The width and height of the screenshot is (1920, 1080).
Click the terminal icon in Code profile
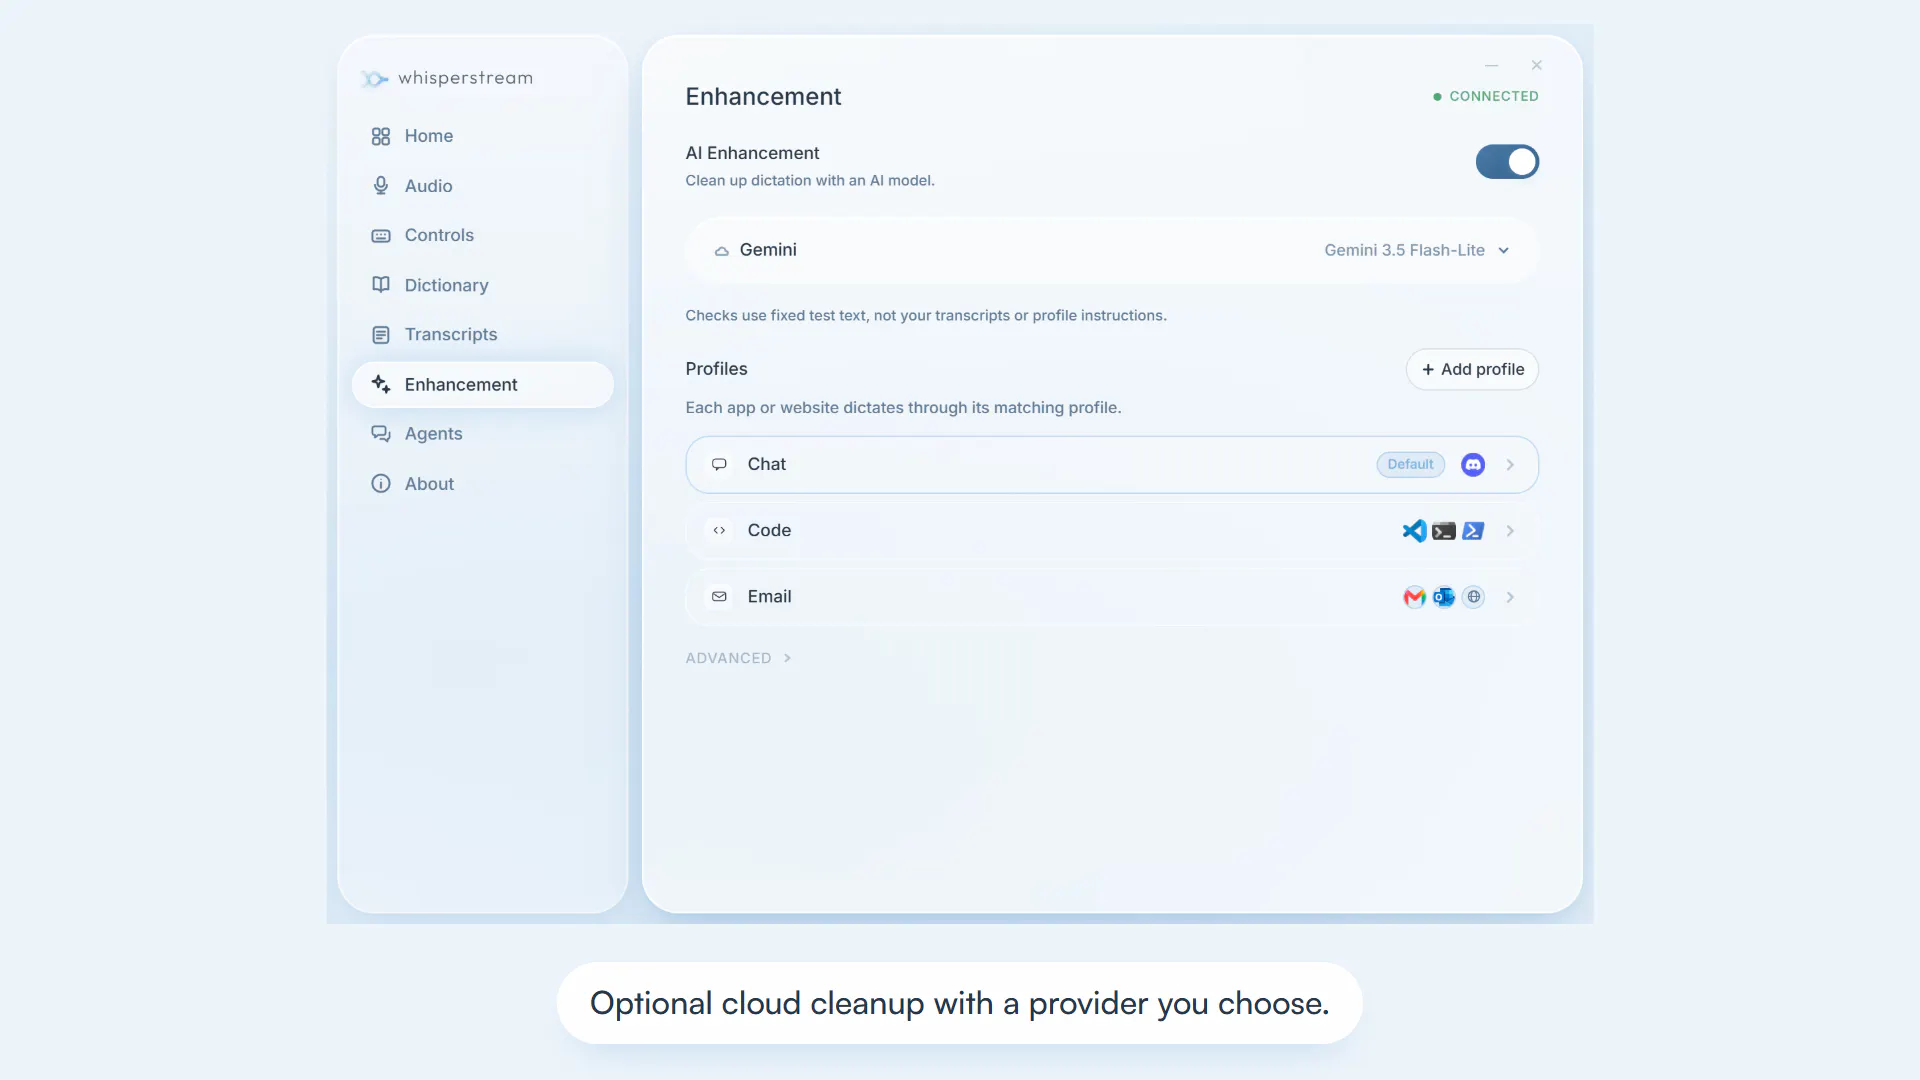(1444, 531)
